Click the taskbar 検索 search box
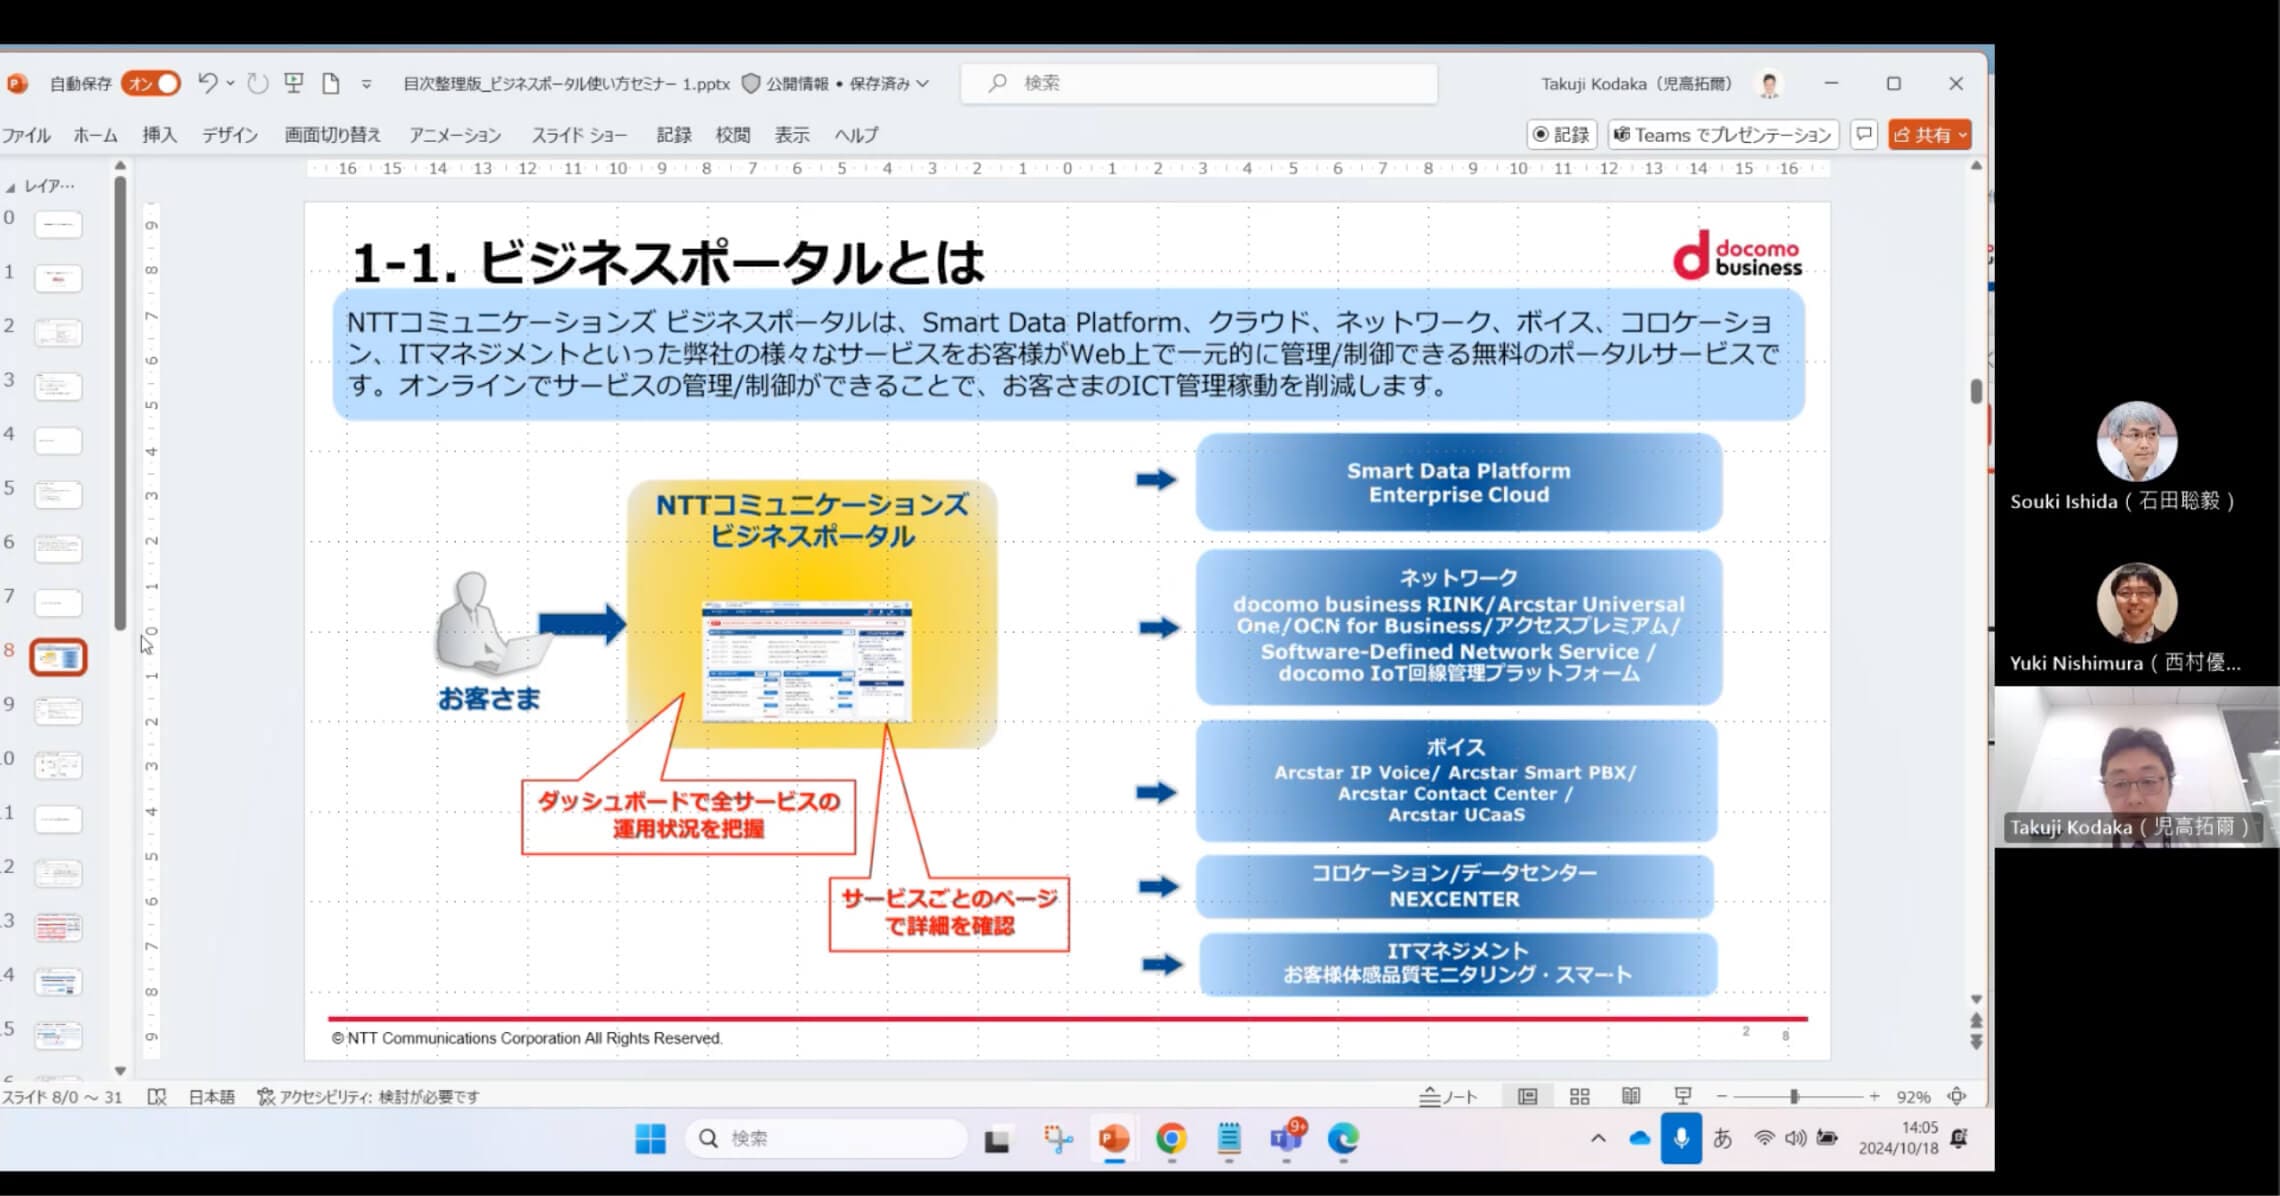This screenshot has width=2280, height=1196. coord(827,1139)
